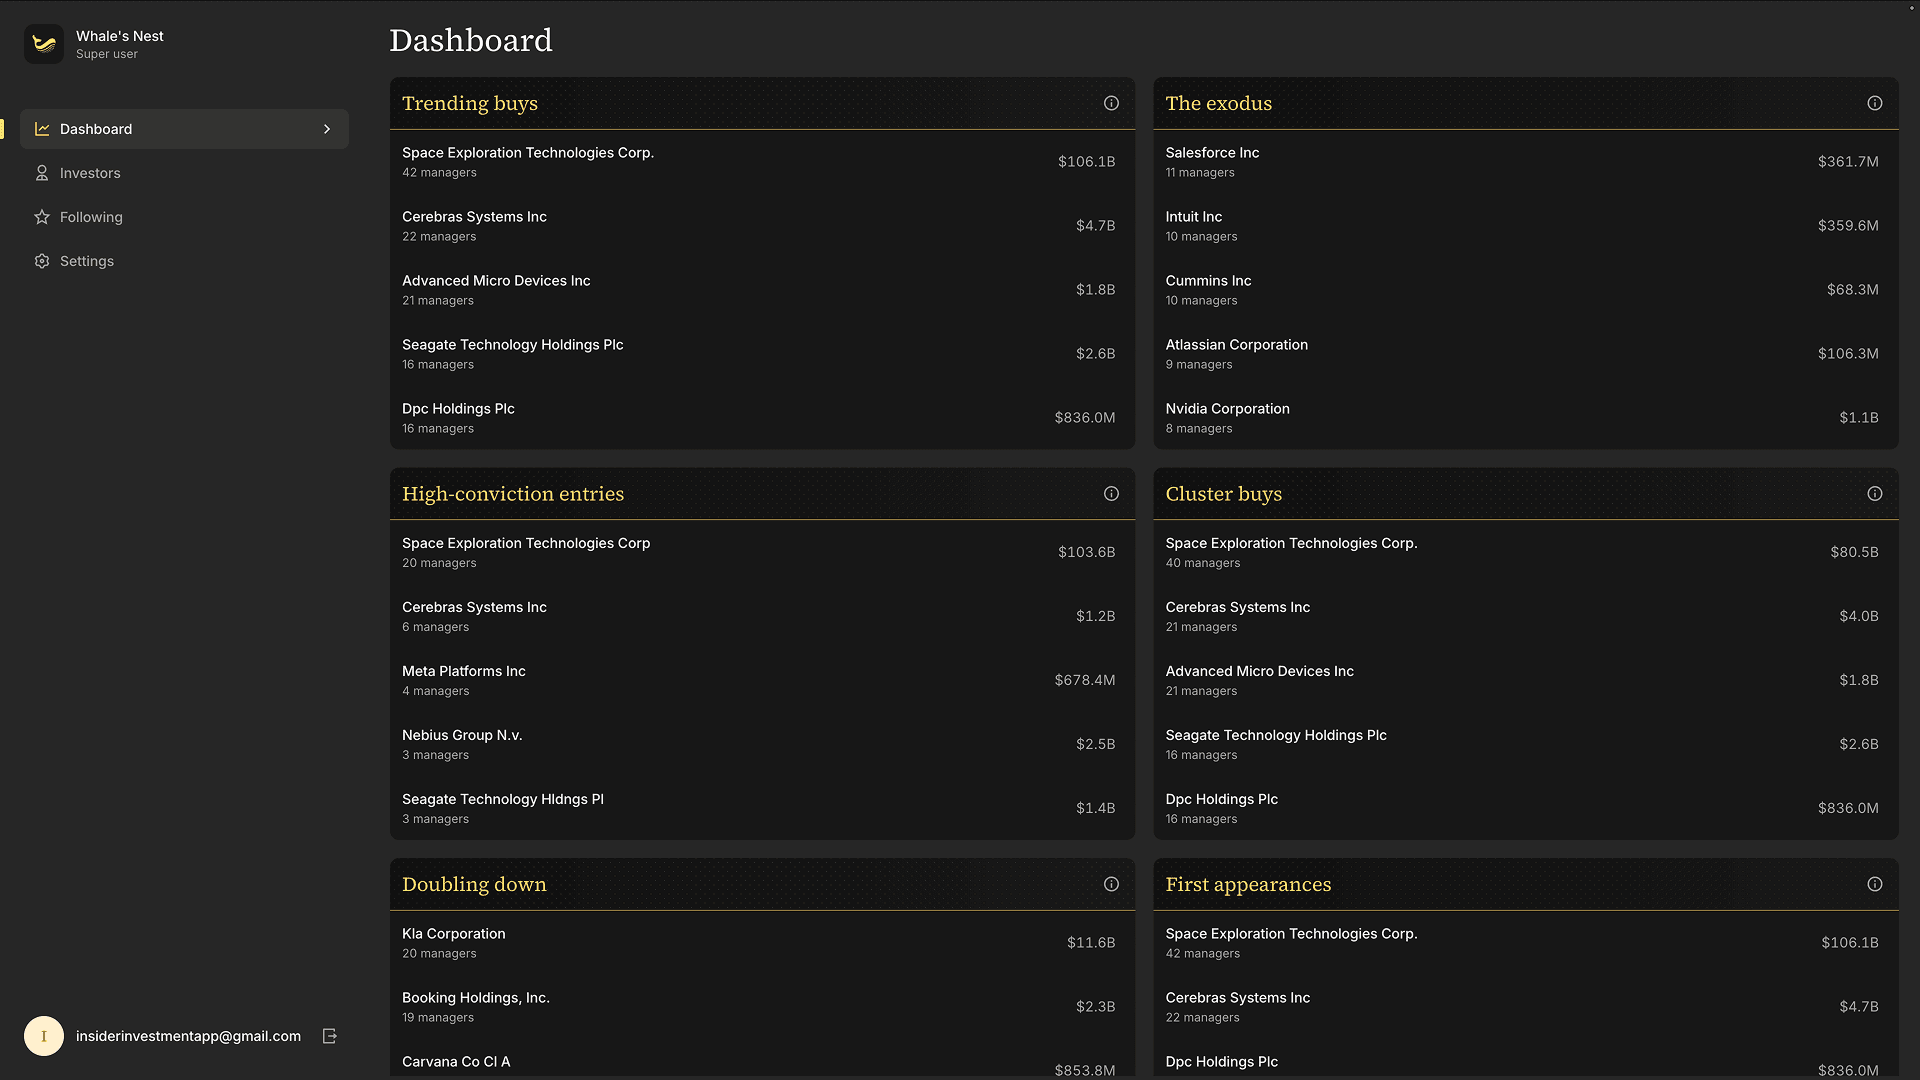Select Cerebras Systems row in Trending buys
Image resolution: width=1920 pixels, height=1080 pixels.
coord(762,226)
